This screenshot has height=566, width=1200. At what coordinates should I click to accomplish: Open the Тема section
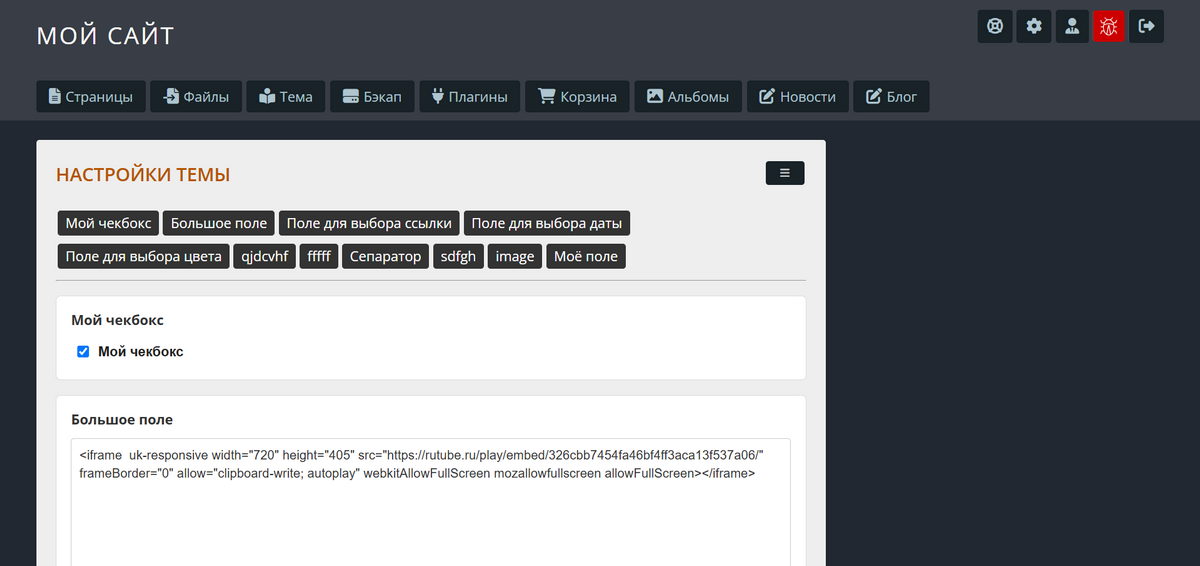(x=286, y=97)
